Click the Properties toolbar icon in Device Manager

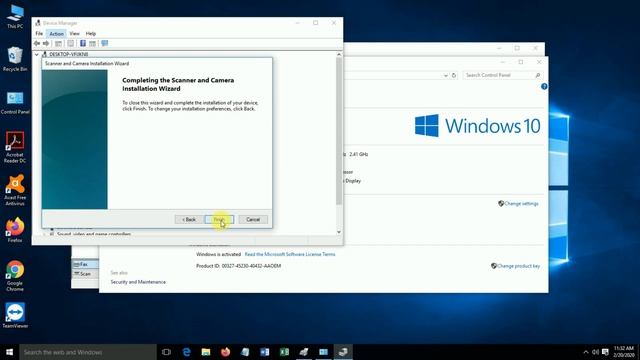click(x=71, y=43)
